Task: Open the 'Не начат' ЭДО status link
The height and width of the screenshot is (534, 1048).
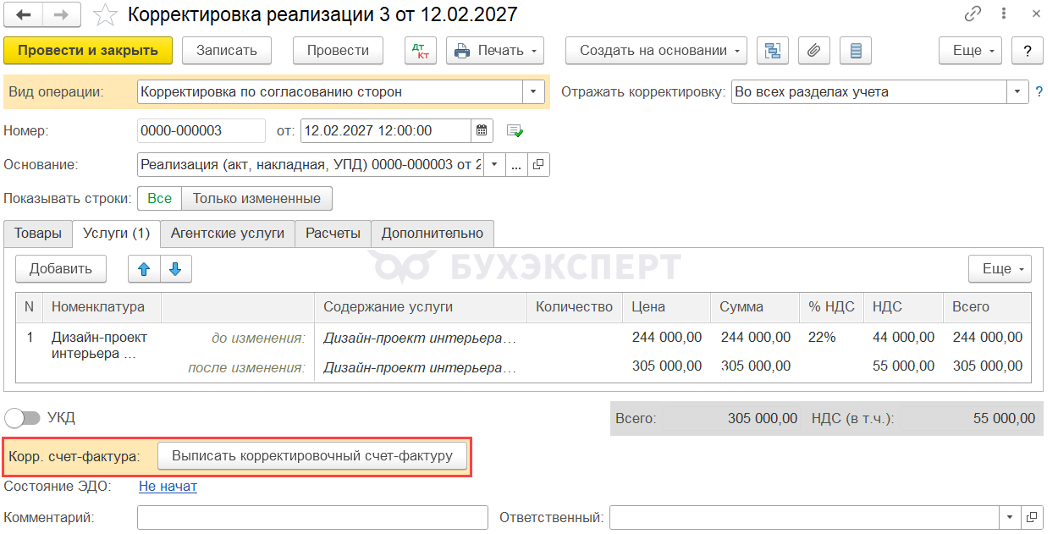Action: (x=168, y=487)
